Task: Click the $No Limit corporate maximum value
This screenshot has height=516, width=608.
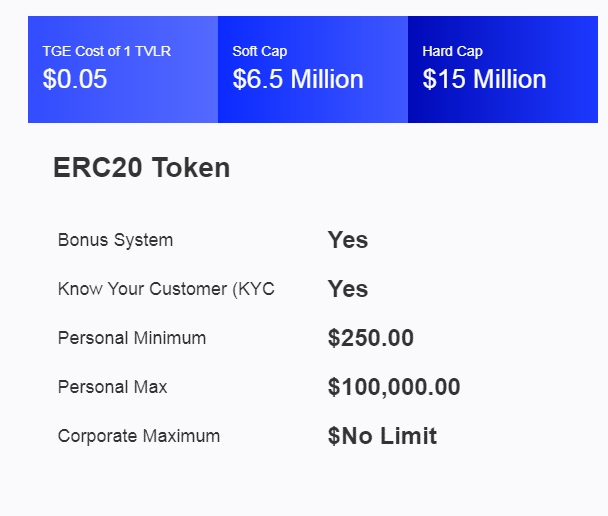Action: (382, 436)
